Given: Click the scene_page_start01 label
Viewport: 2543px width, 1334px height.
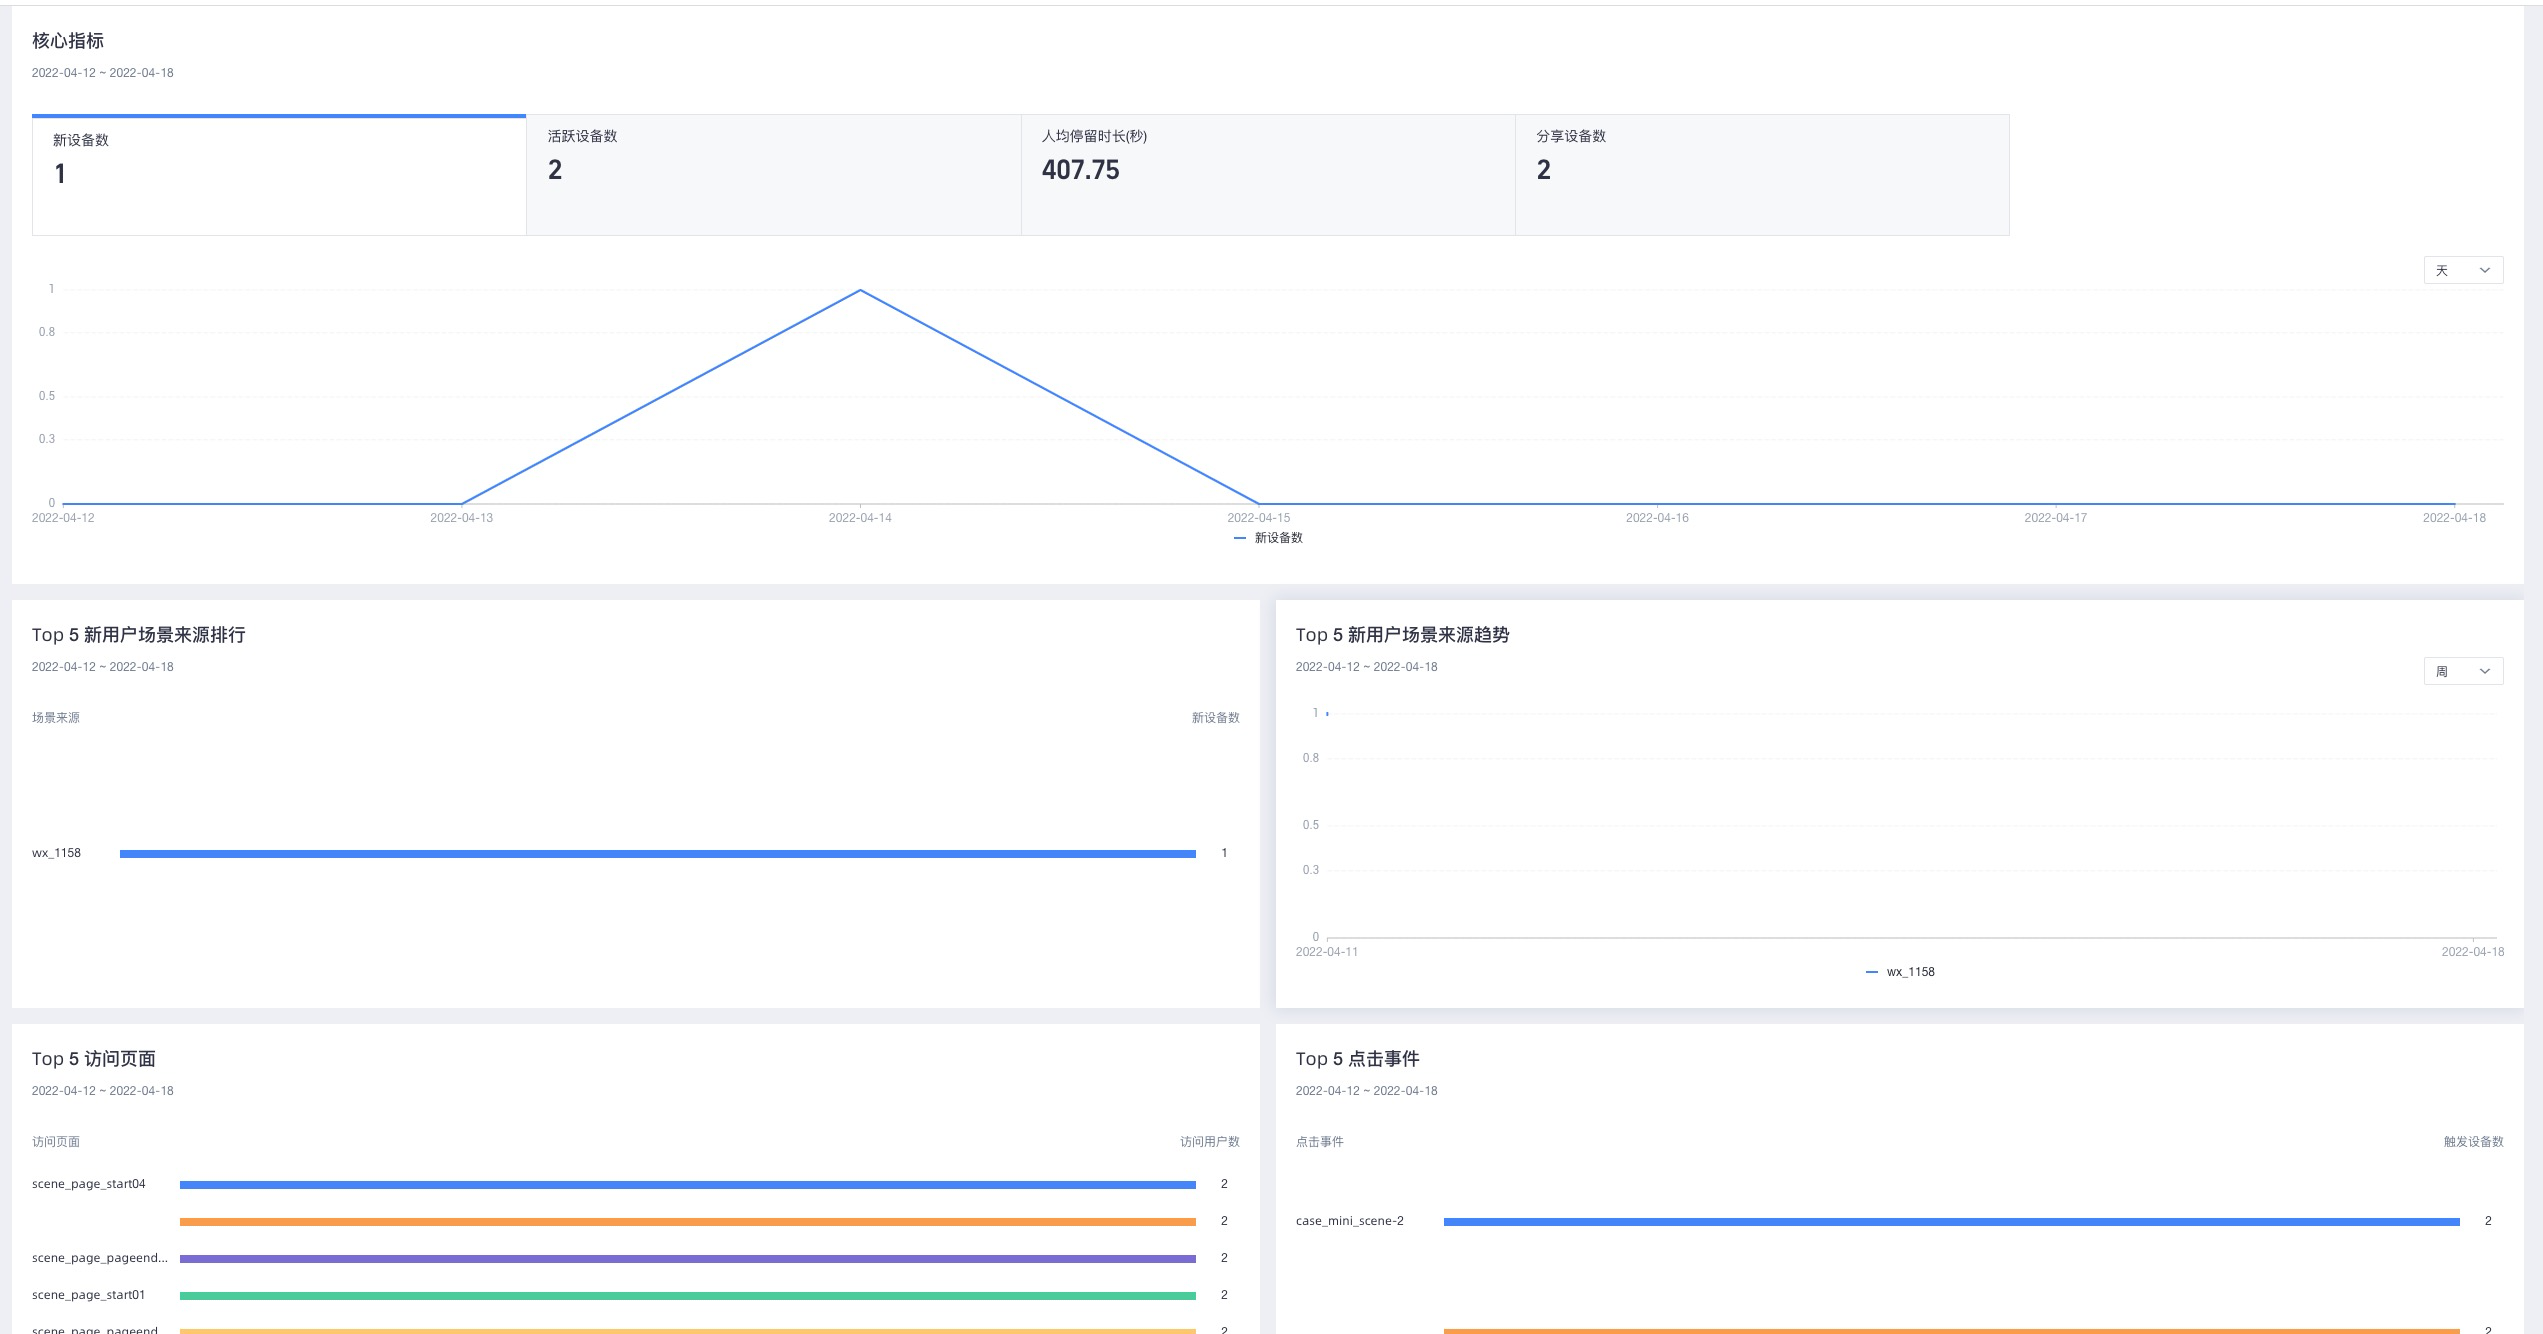Looking at the screenshot, I should tap(89, 1295).
